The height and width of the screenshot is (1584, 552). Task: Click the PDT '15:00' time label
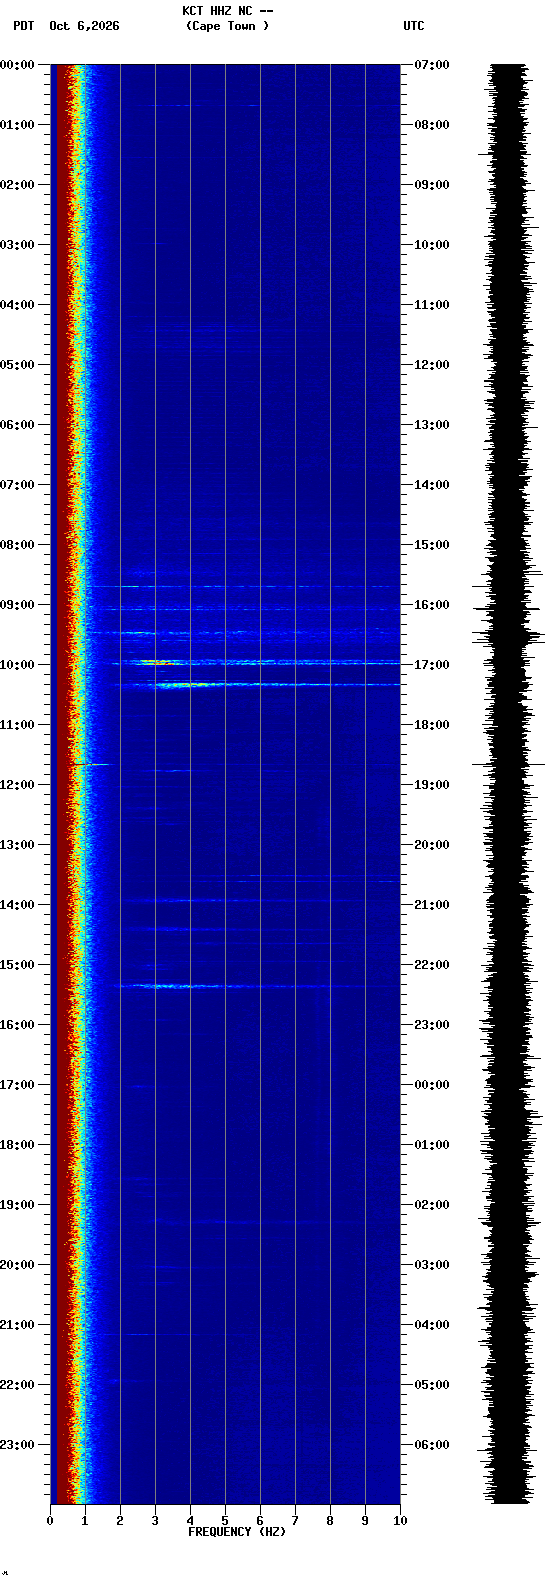click(18, 965)
